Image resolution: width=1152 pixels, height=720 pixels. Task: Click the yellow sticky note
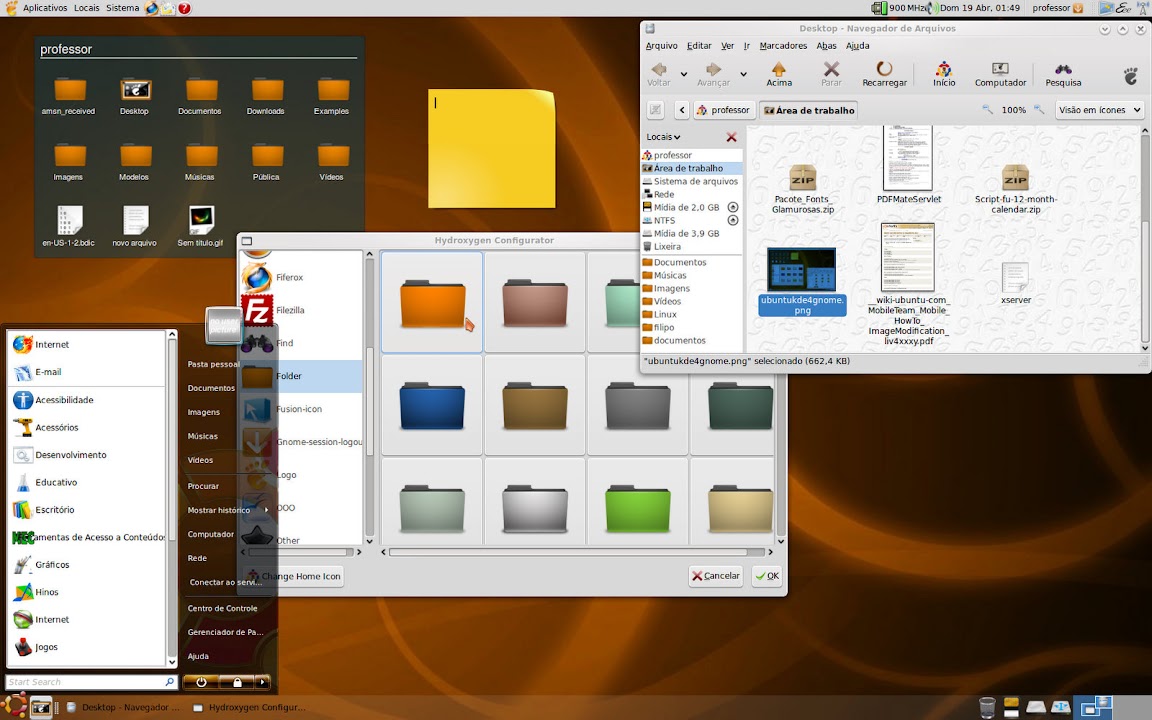(492, 148)
